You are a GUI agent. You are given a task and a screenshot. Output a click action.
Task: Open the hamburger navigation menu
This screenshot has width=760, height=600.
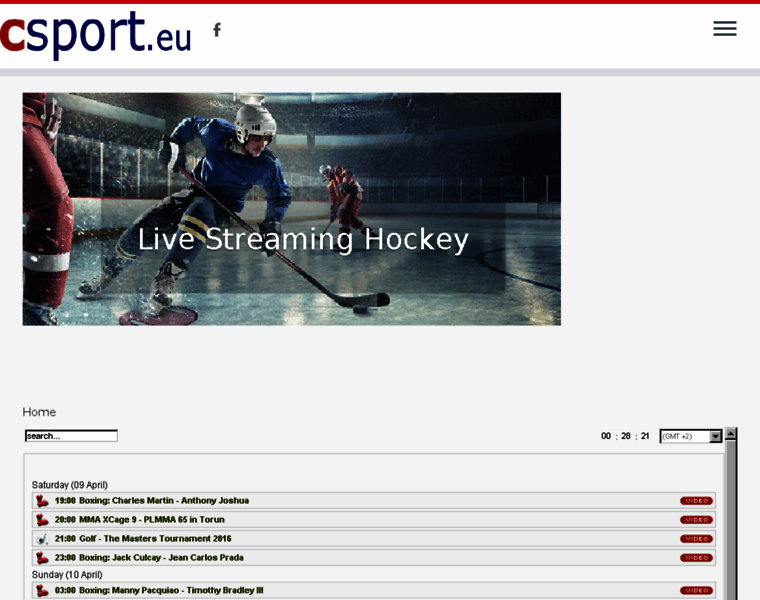click(x=724, y=29)
